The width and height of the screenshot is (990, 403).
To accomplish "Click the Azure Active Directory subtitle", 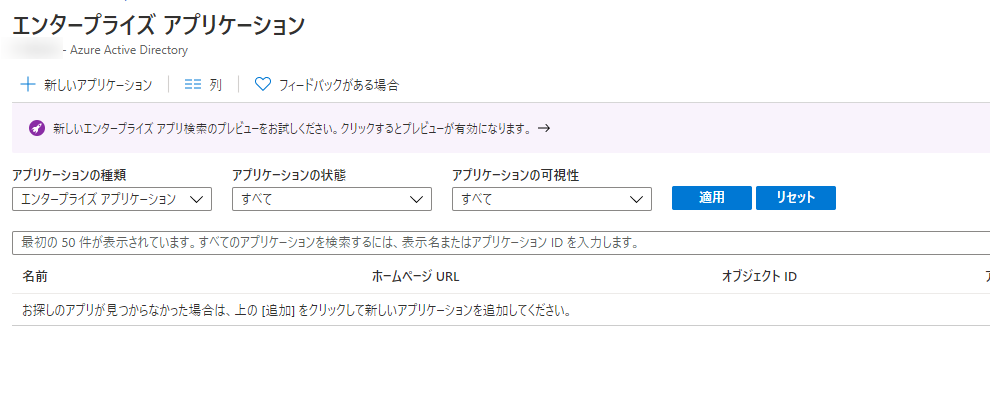I will coord(129,50).
